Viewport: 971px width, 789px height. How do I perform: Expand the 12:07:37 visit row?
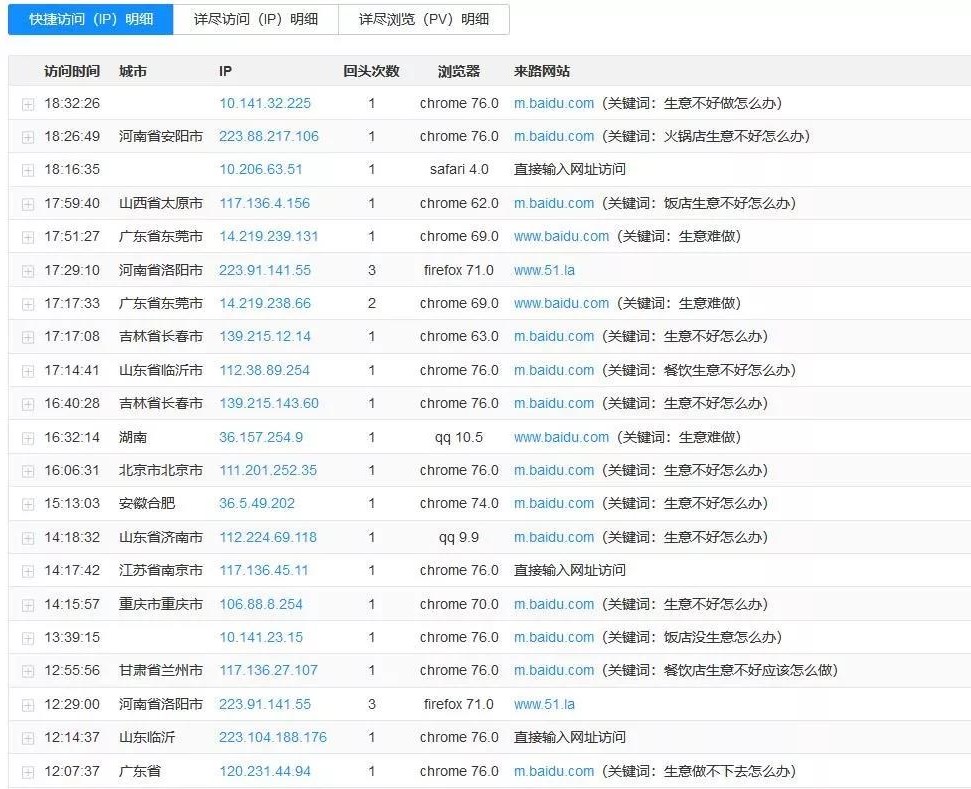[x=28, y=772]
